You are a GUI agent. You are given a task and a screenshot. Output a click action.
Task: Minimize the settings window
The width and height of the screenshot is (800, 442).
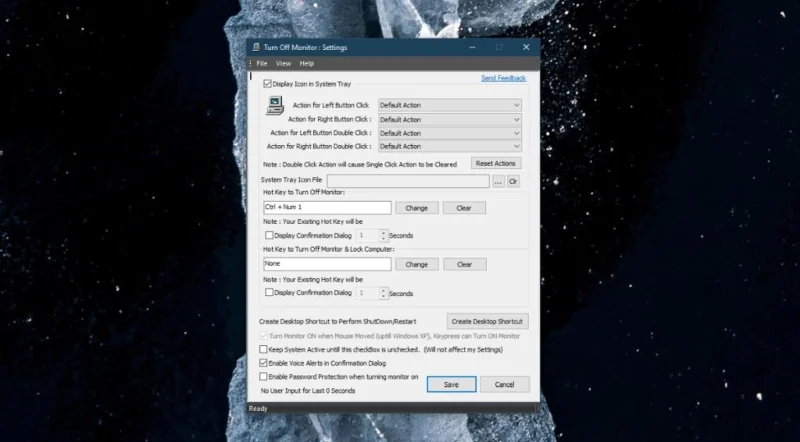pos(472,47)
